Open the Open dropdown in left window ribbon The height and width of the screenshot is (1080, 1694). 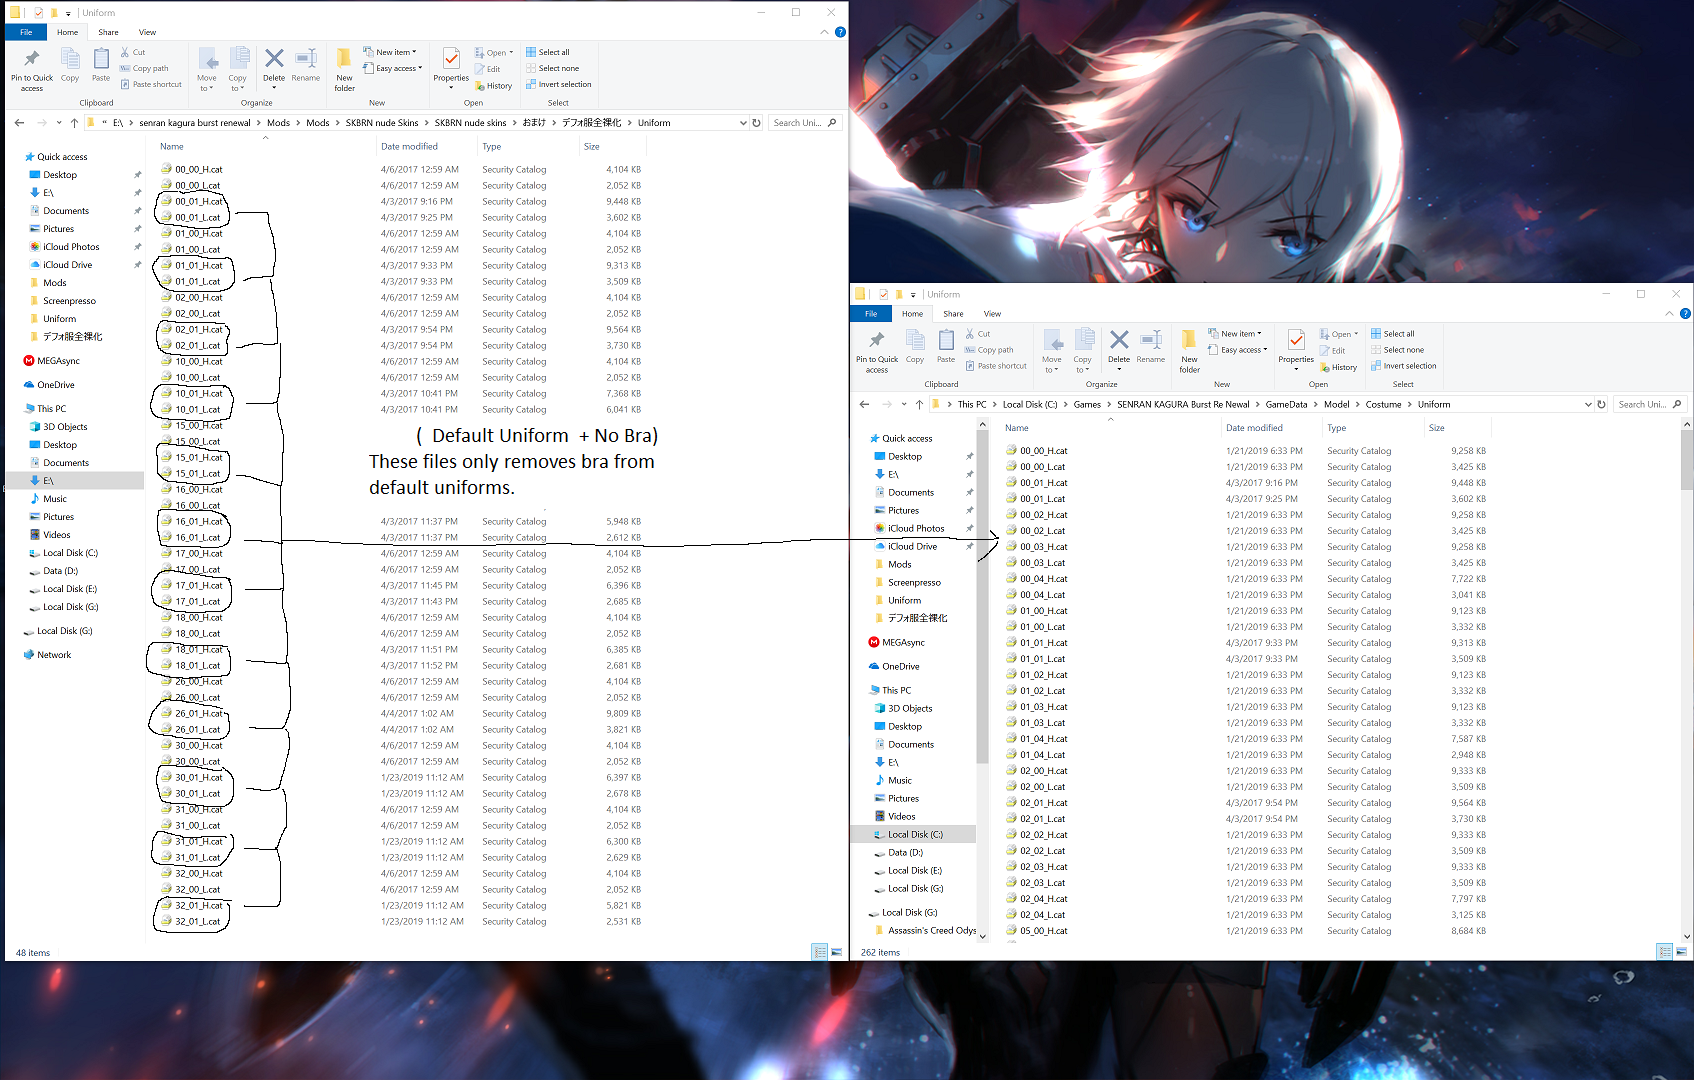coord(495,53)
